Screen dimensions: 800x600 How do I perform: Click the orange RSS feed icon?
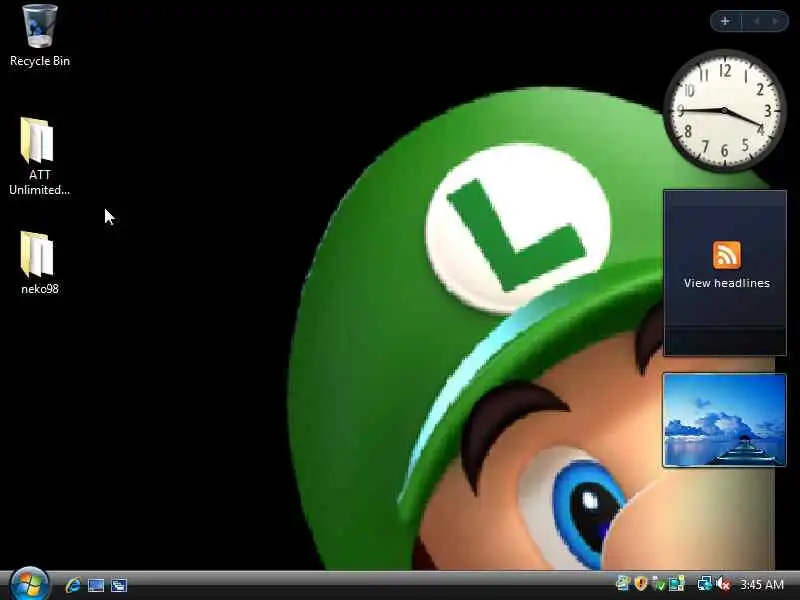point(727,255)
